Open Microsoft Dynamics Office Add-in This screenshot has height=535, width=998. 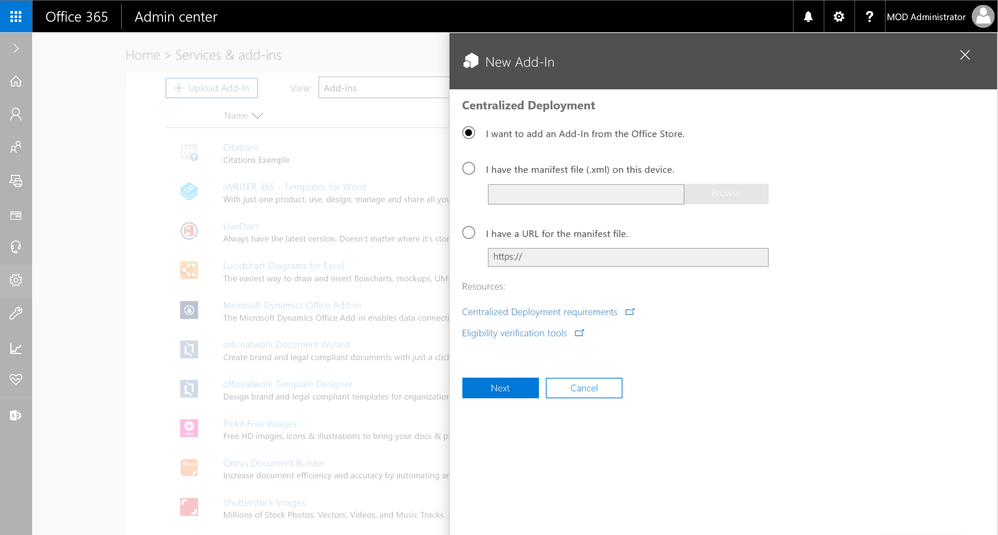(292, 305)
